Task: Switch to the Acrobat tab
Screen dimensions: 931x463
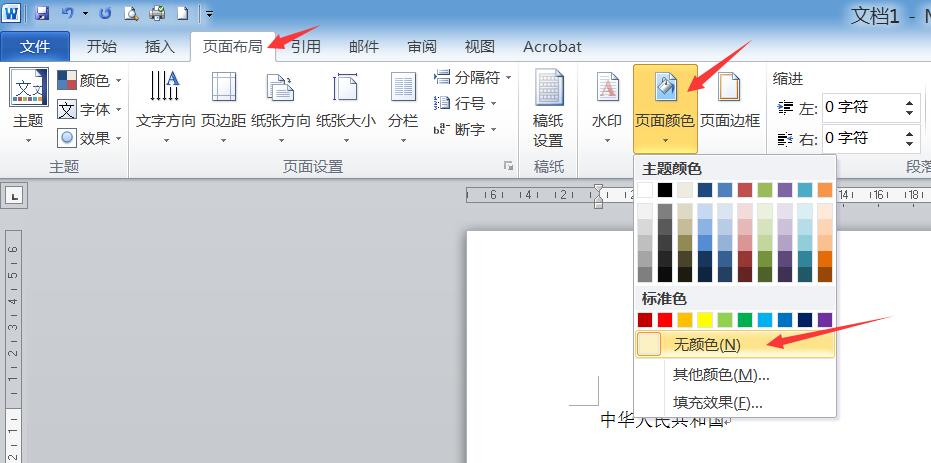Action: 552,46
